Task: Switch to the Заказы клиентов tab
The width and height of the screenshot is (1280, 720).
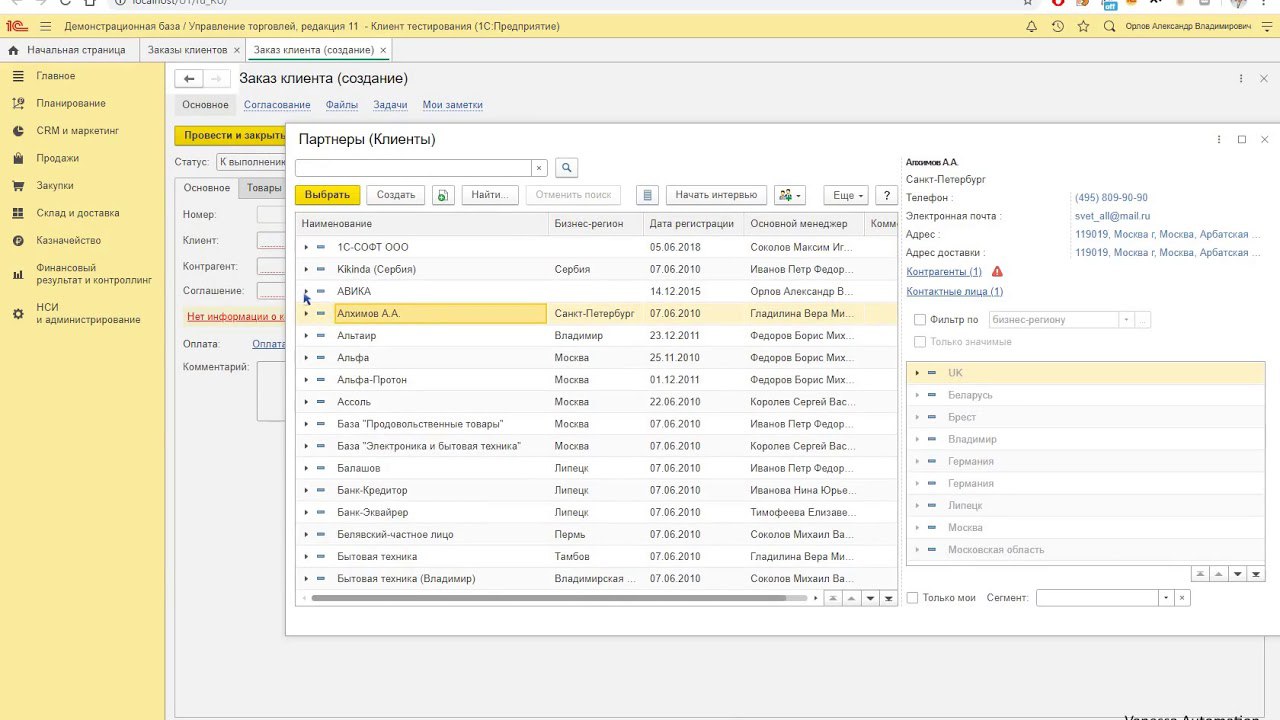Action: point(187,49)
